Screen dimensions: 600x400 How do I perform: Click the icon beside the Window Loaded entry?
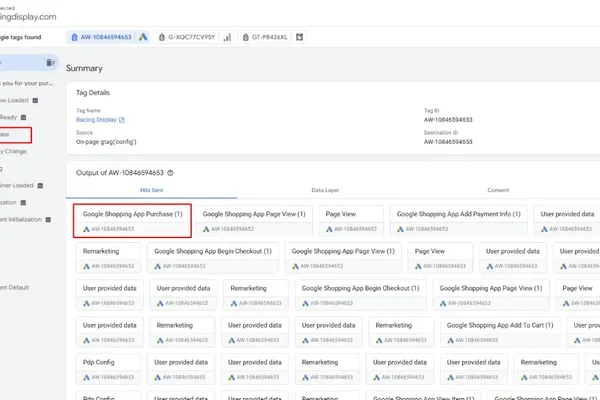click(x=35, y=100)
